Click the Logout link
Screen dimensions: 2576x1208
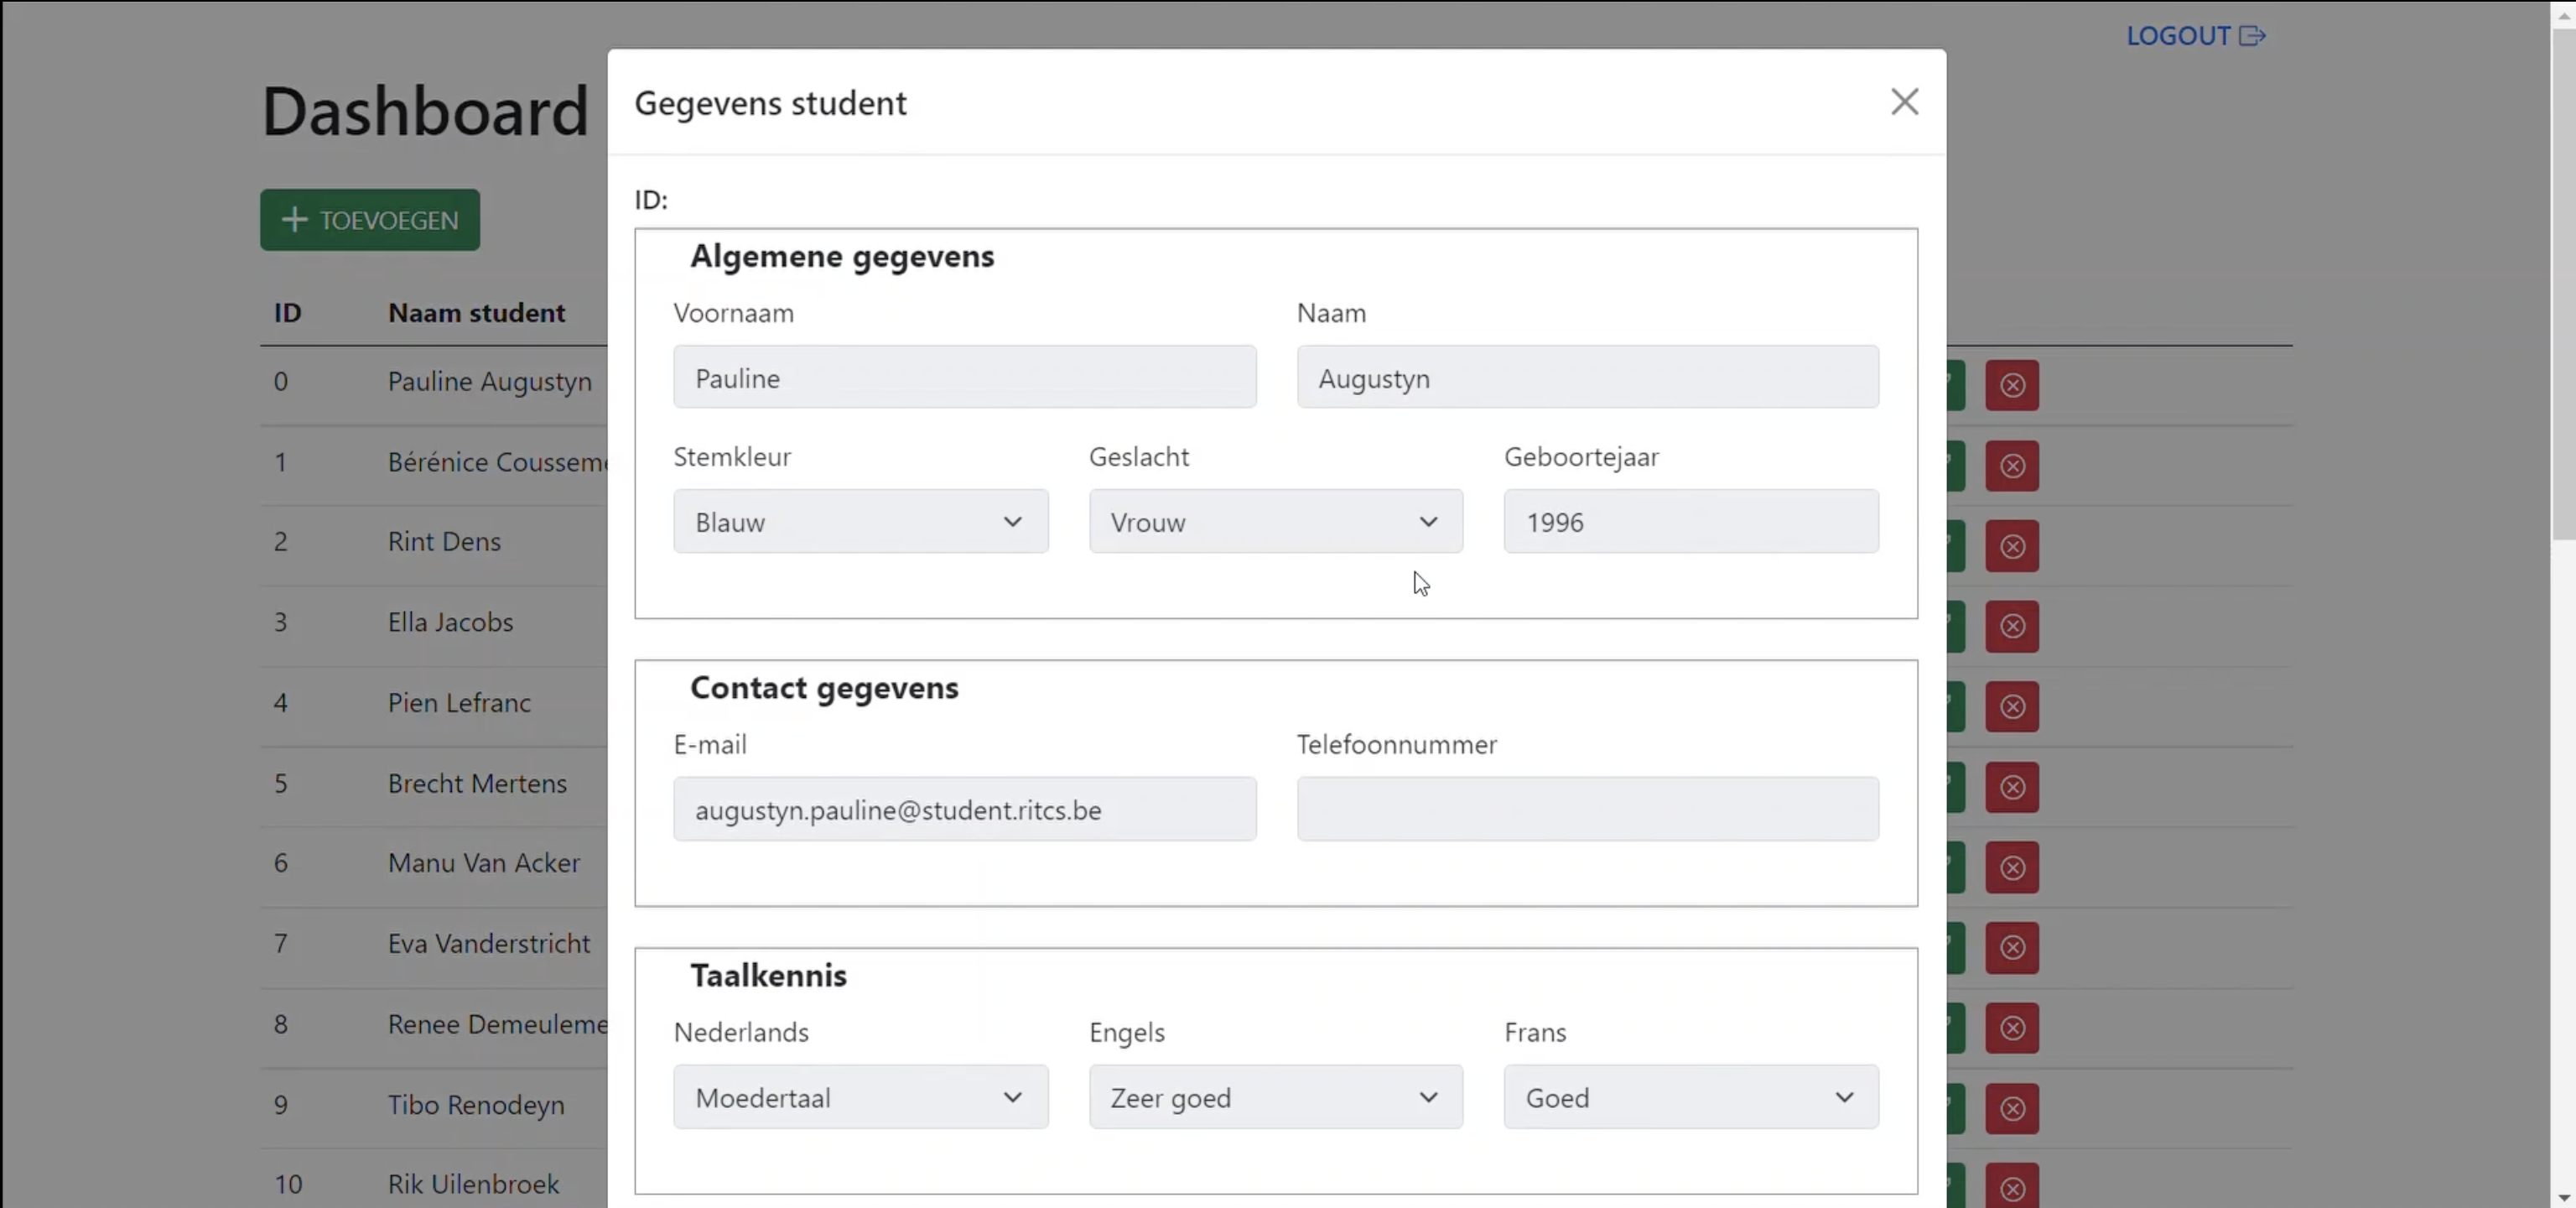pyautogui.click(x=2195, y=36)
